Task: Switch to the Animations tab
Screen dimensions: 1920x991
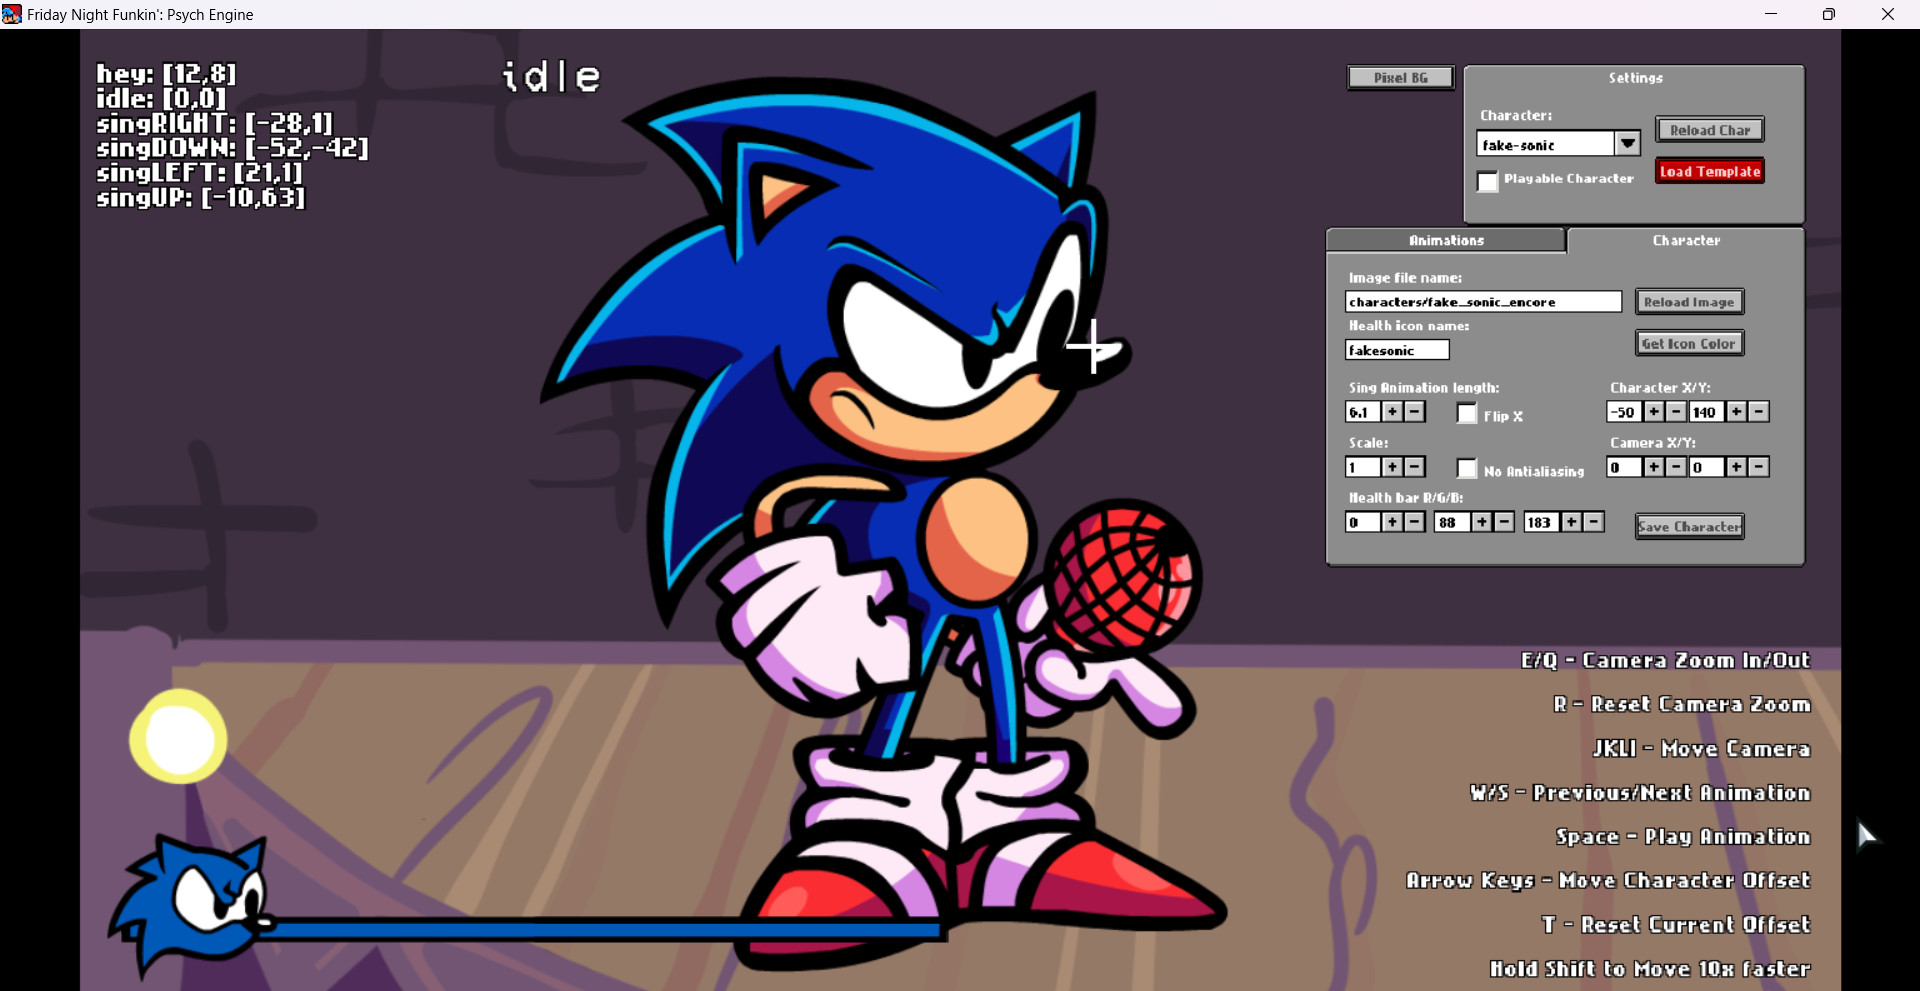Action: pyautogui.click(x=1445, y=240)
